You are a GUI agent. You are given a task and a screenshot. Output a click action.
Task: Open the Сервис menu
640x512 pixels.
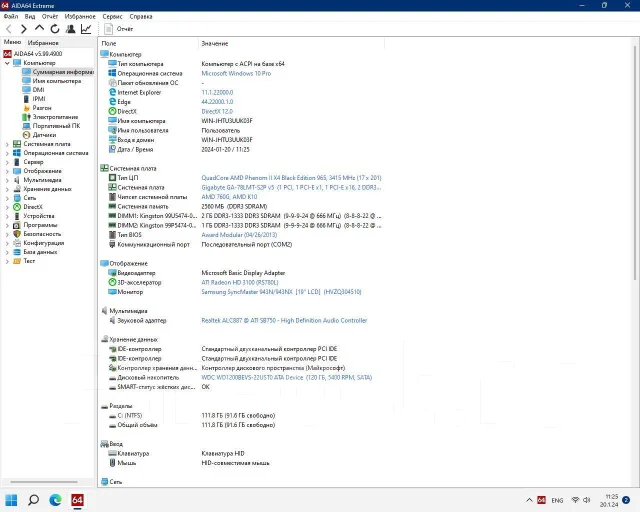[x=112, y=16]
